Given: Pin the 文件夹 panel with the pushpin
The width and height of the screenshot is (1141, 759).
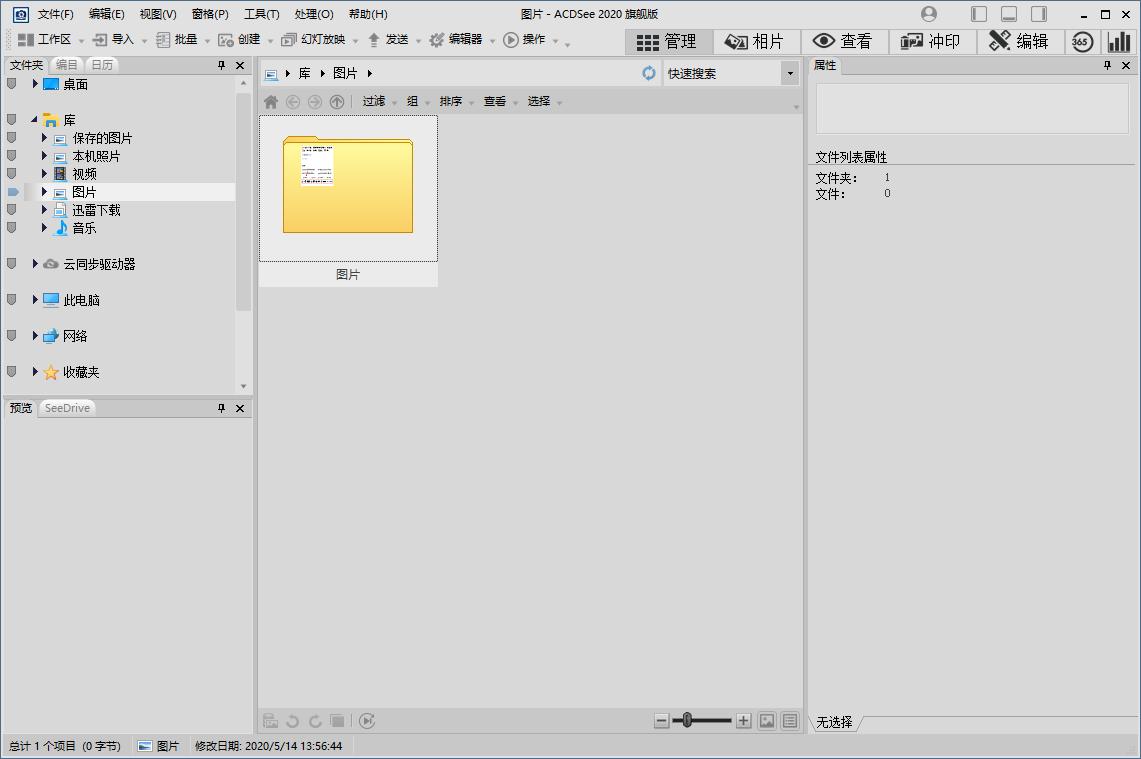Looking at the screenshot, I should pyautogui.click(x=221, y=64).
